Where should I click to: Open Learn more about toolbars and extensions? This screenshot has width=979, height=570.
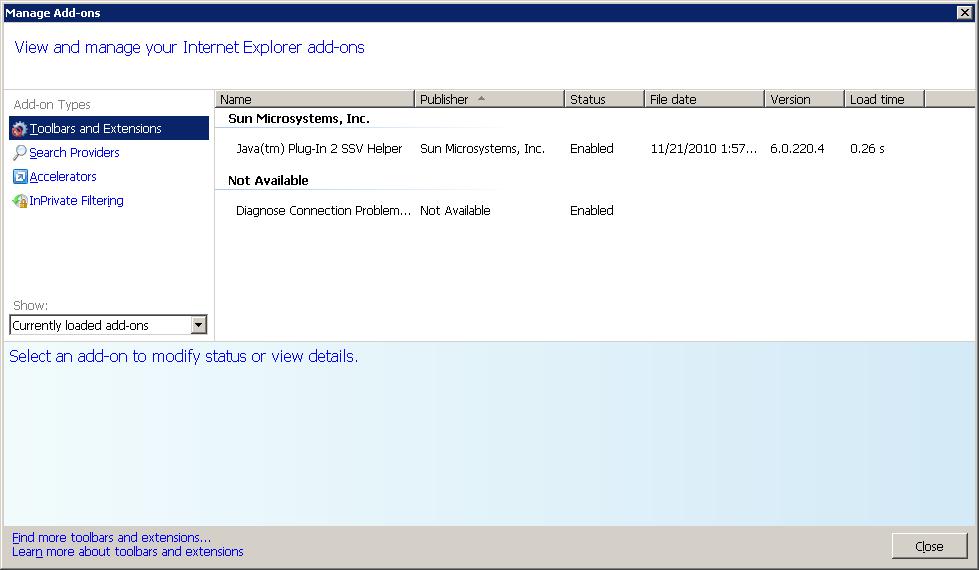click(127, 552)
